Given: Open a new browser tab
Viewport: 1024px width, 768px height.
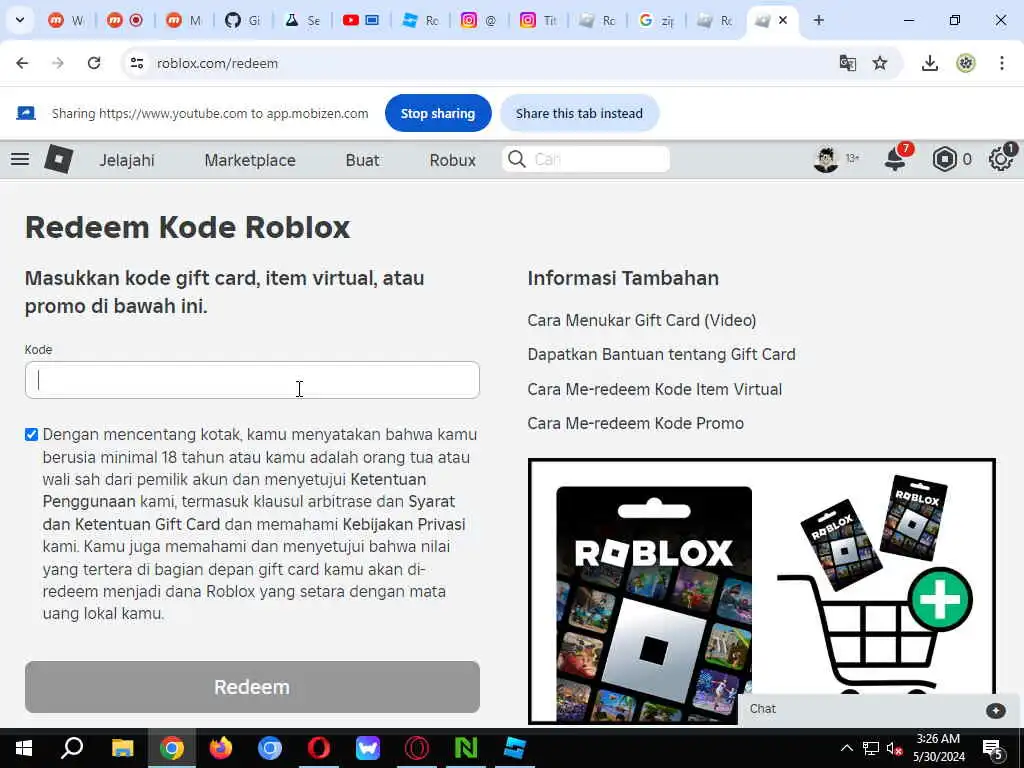Looking at the screenshot, I should coord(818,20).
